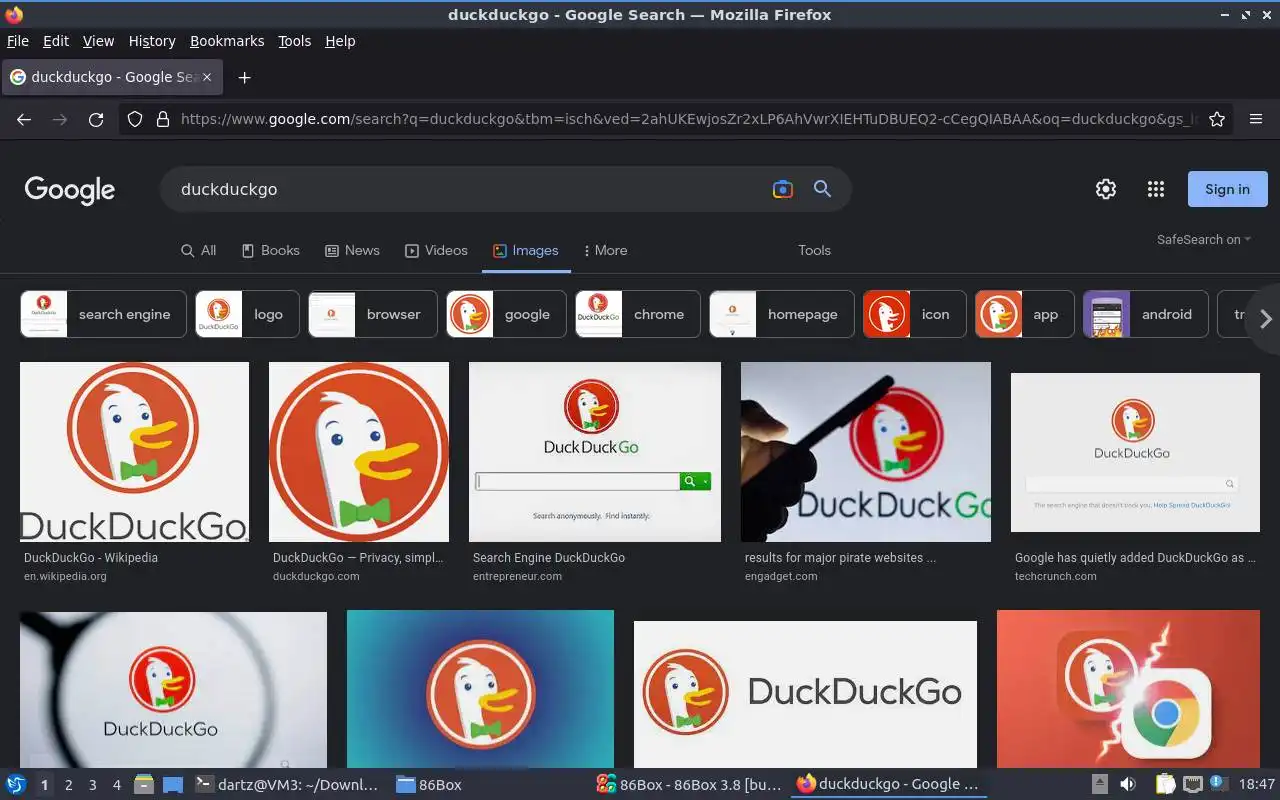Screen dimensions: 1280x800
Task: Open the dartz@VM3 terminal taskbar item
Action: point(286,785)
